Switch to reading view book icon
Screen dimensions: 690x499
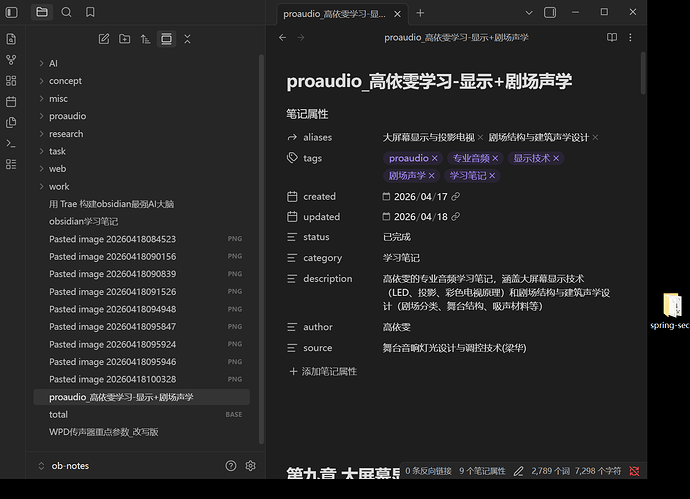tap(612, 37)
